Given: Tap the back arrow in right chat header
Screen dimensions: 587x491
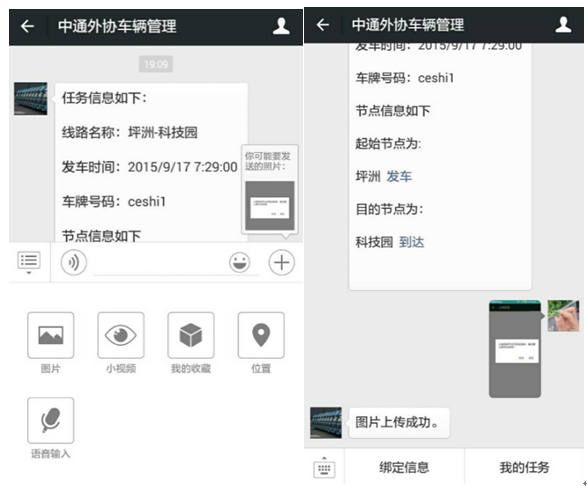Looking at the screenshot, I should (323, 25).
